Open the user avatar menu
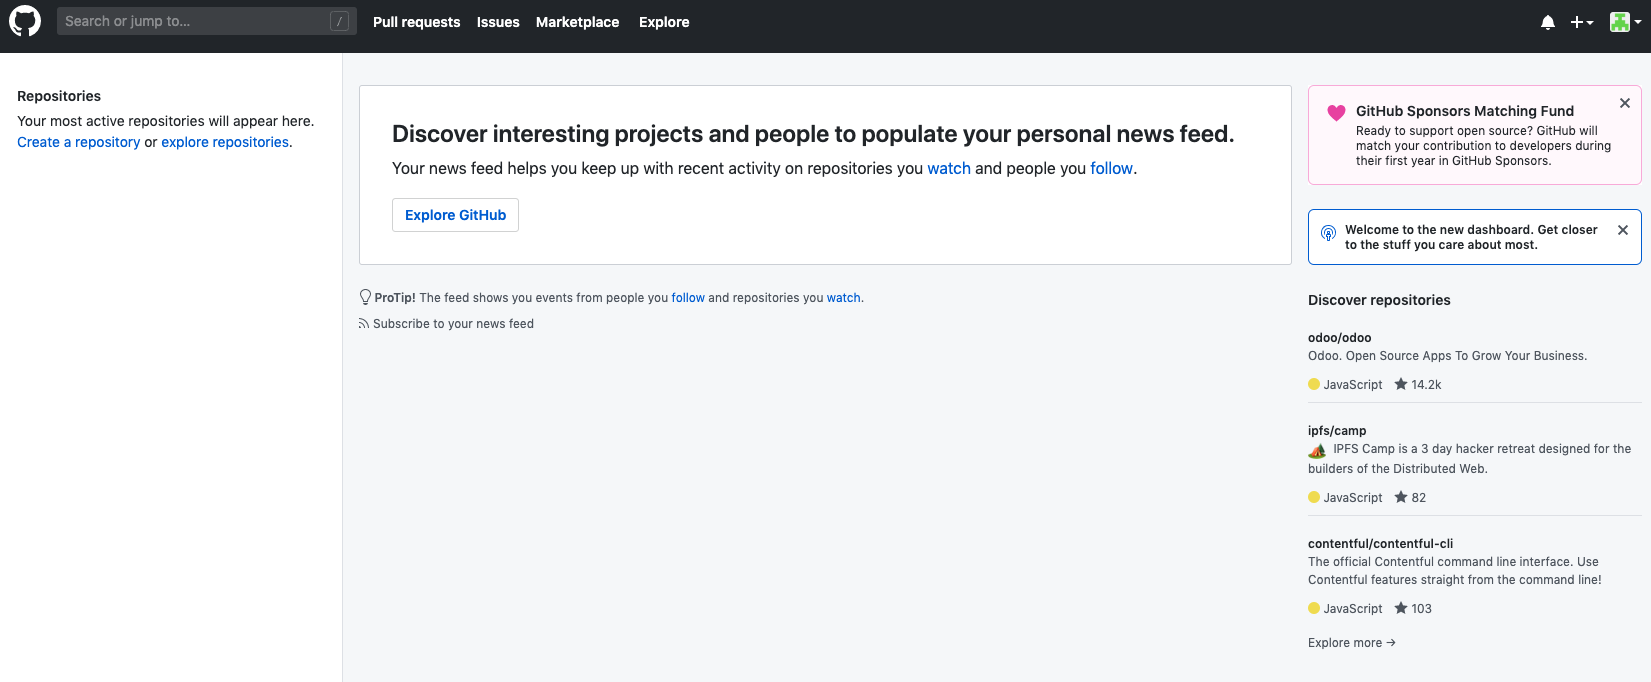 click(x=1625, y=22)
